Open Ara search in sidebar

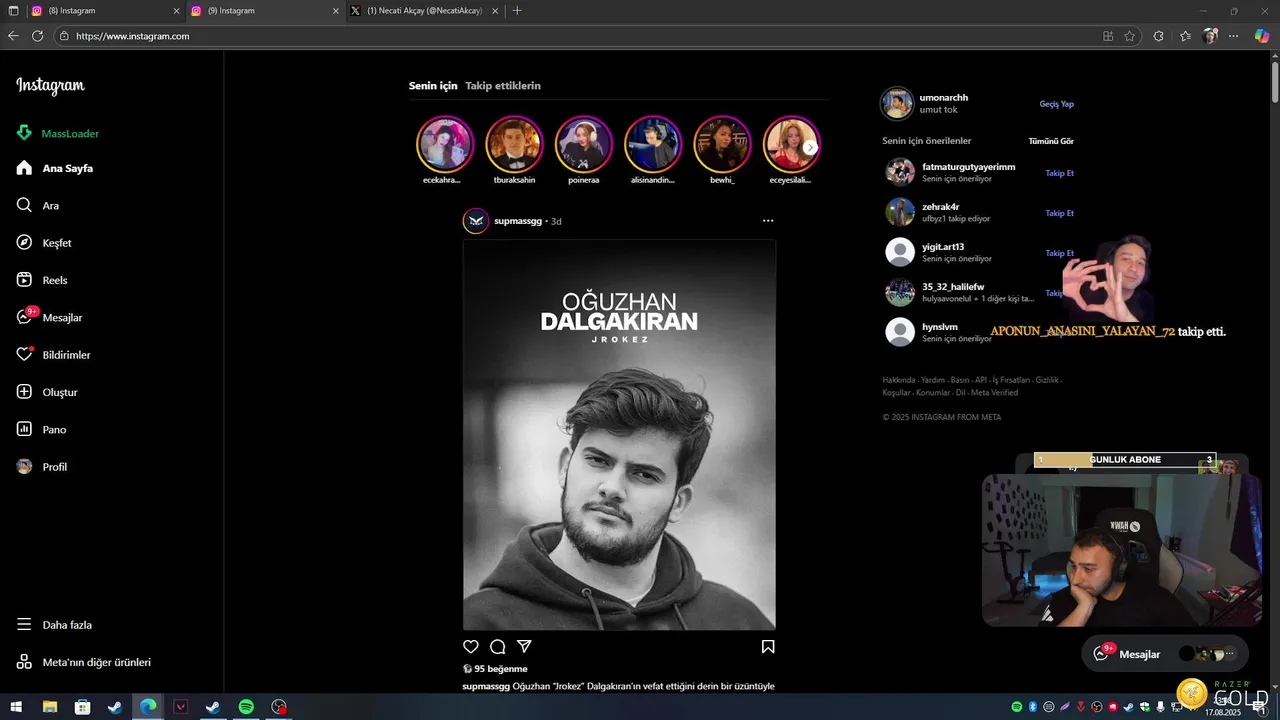(x=38, y=205)
